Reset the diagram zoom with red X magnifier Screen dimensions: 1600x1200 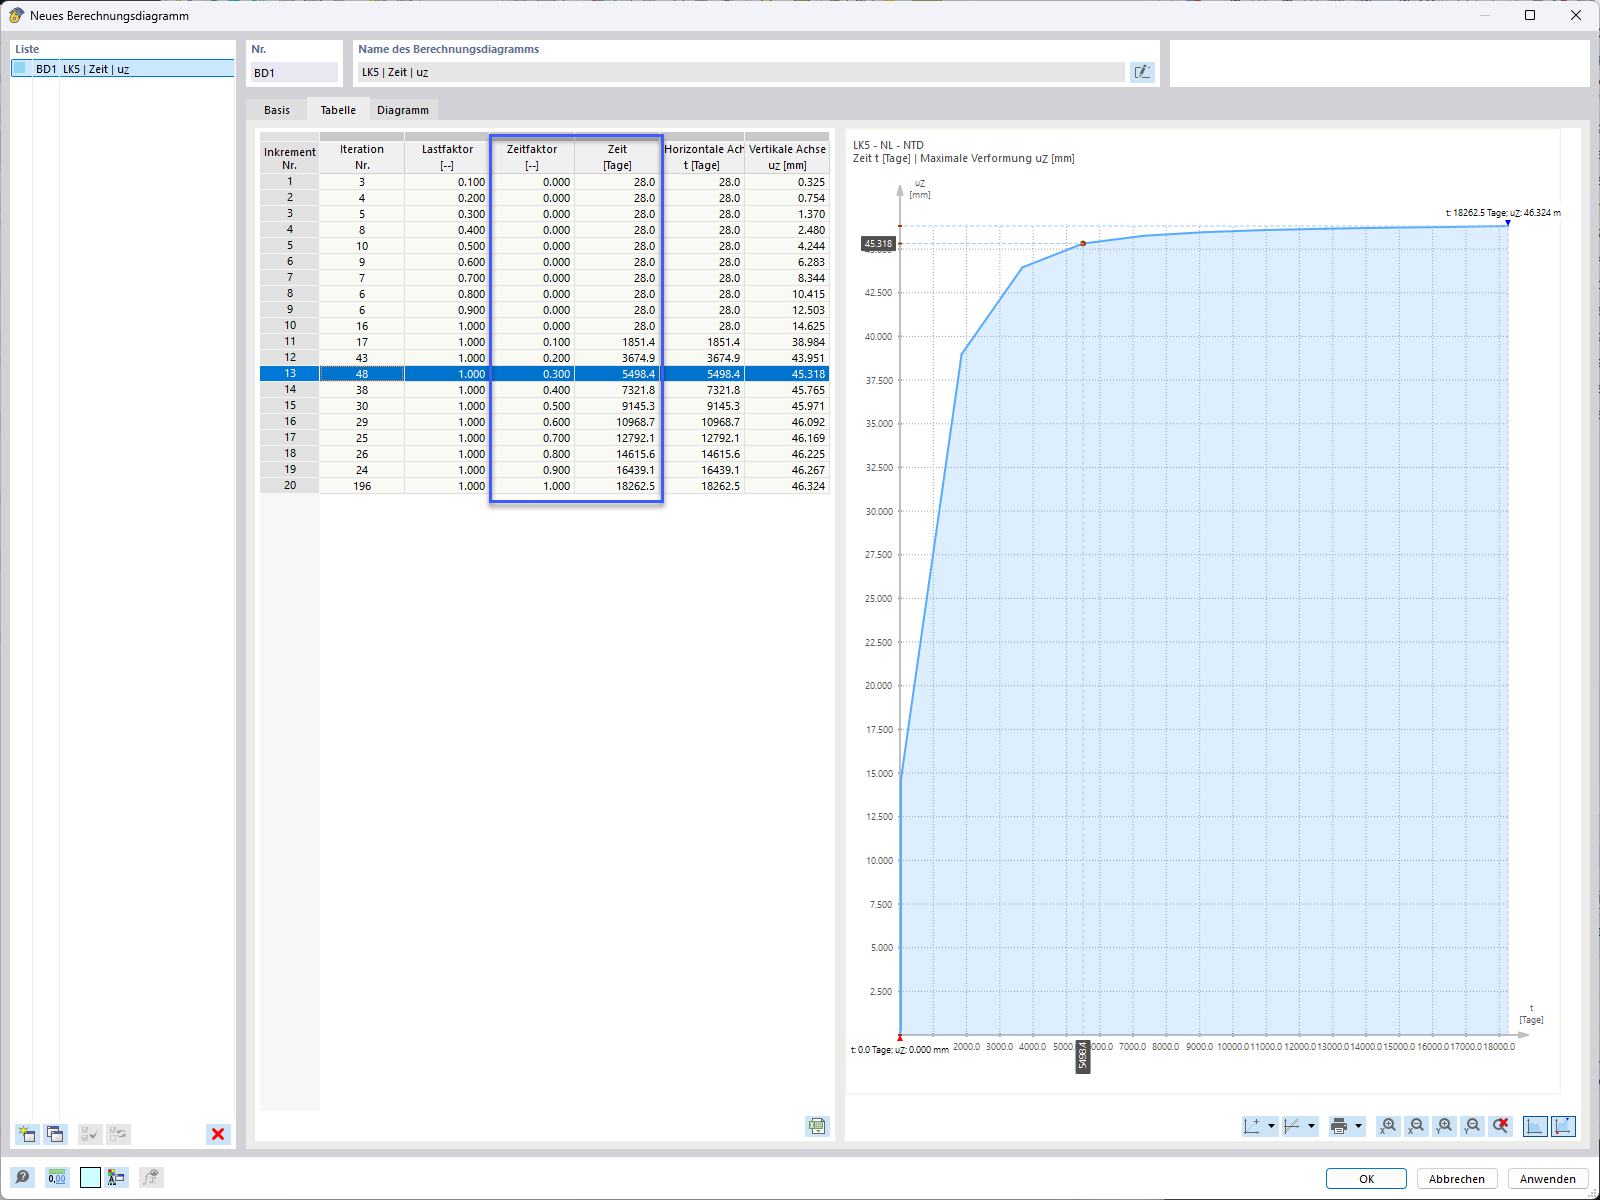tap(1500, 1126)
